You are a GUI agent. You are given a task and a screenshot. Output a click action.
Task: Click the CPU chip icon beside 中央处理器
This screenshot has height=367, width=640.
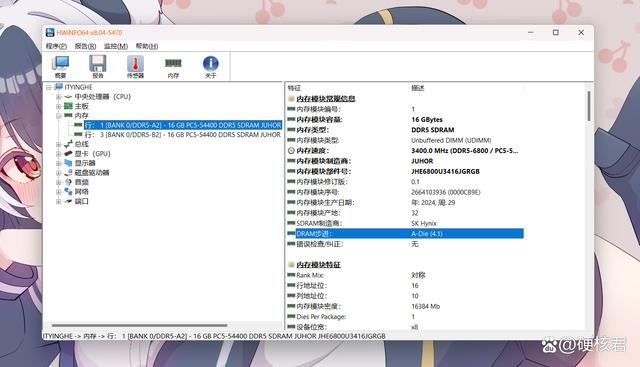pyautogui.click(x=68, y=97)
